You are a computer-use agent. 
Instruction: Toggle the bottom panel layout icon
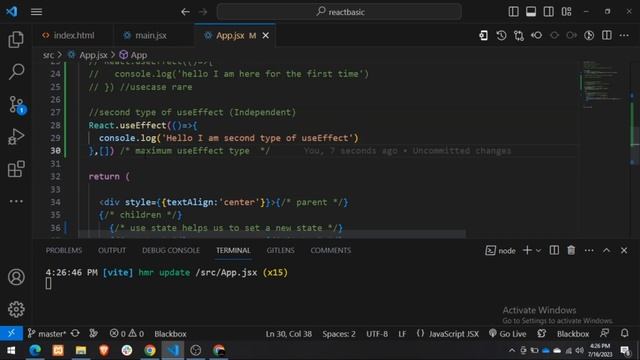tap(531, 11)
